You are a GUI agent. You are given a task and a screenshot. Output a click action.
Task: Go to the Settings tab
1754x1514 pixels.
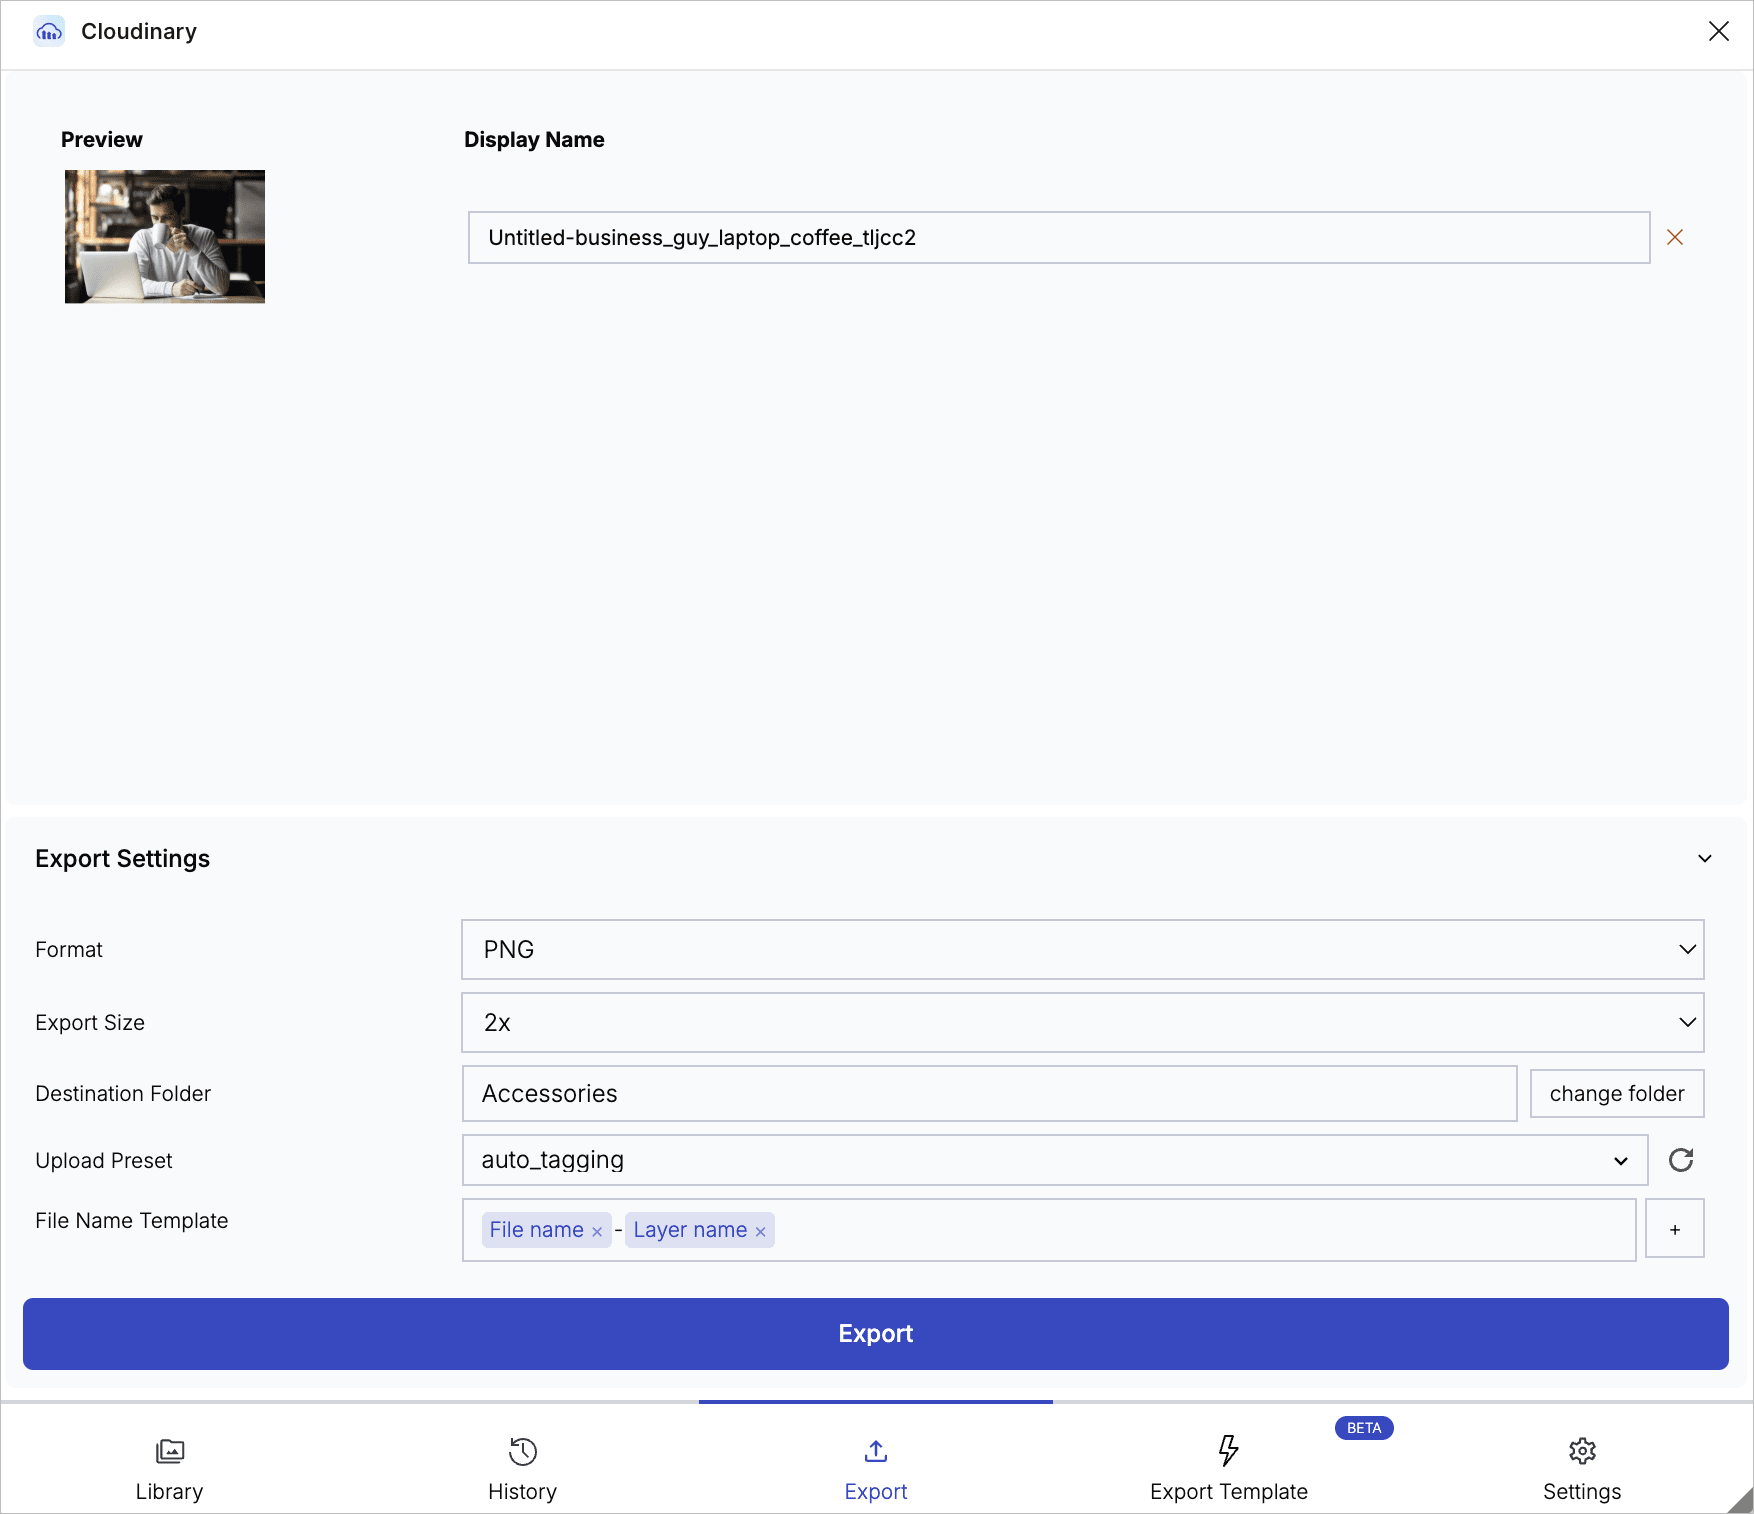[1582, 1469]
